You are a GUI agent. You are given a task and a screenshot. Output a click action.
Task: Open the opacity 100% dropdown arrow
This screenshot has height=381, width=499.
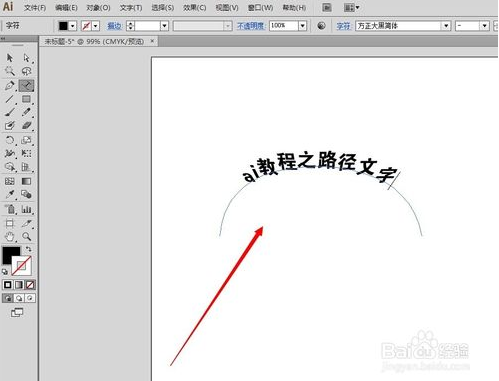pos(302,26)
